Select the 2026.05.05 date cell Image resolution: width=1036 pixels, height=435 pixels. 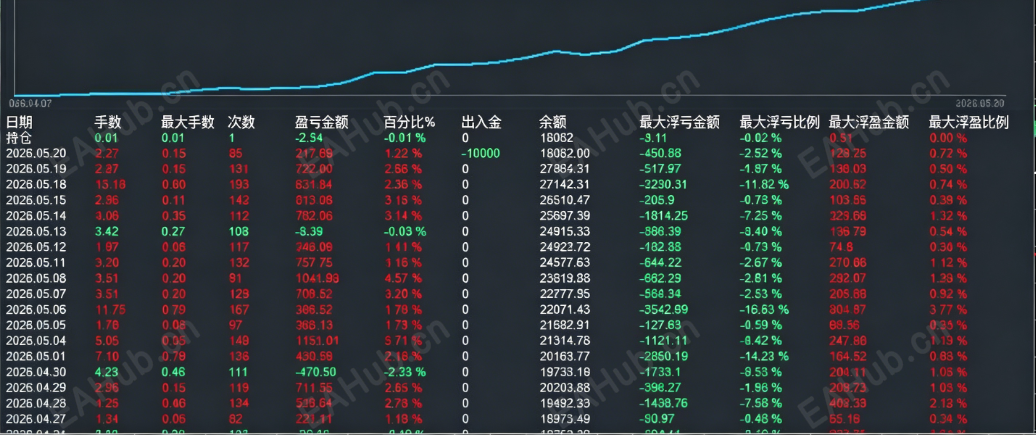pos(34,325)
